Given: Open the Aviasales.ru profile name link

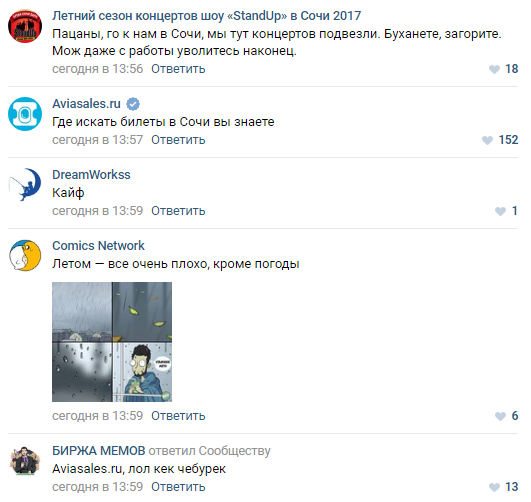Looking at the screenshot, I should point(86,104).
